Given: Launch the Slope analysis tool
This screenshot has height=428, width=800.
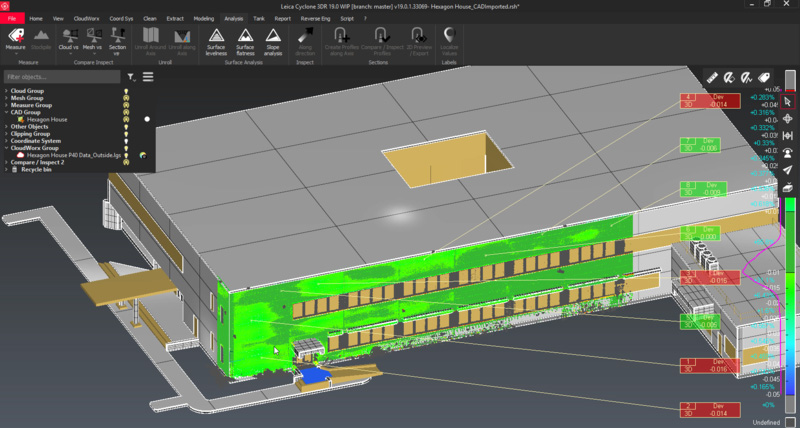Looking at the screenshot, I should tap(274, 39).
